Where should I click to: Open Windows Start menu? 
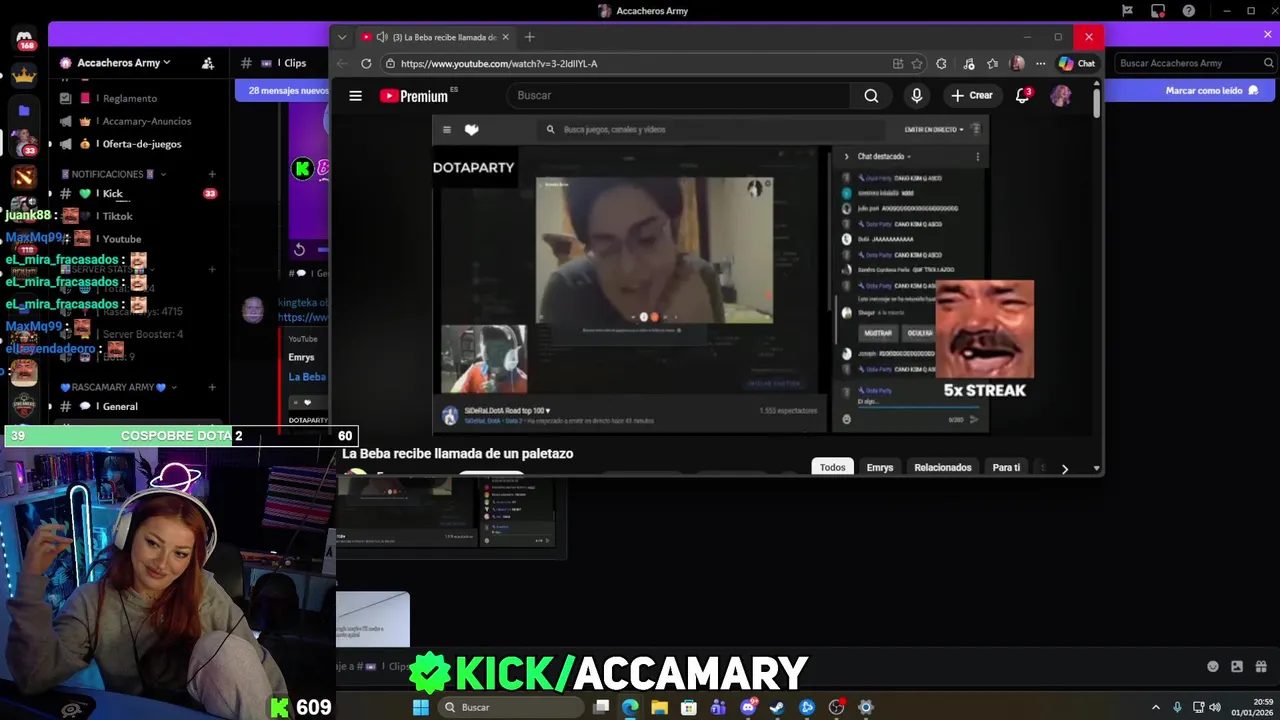421,707
